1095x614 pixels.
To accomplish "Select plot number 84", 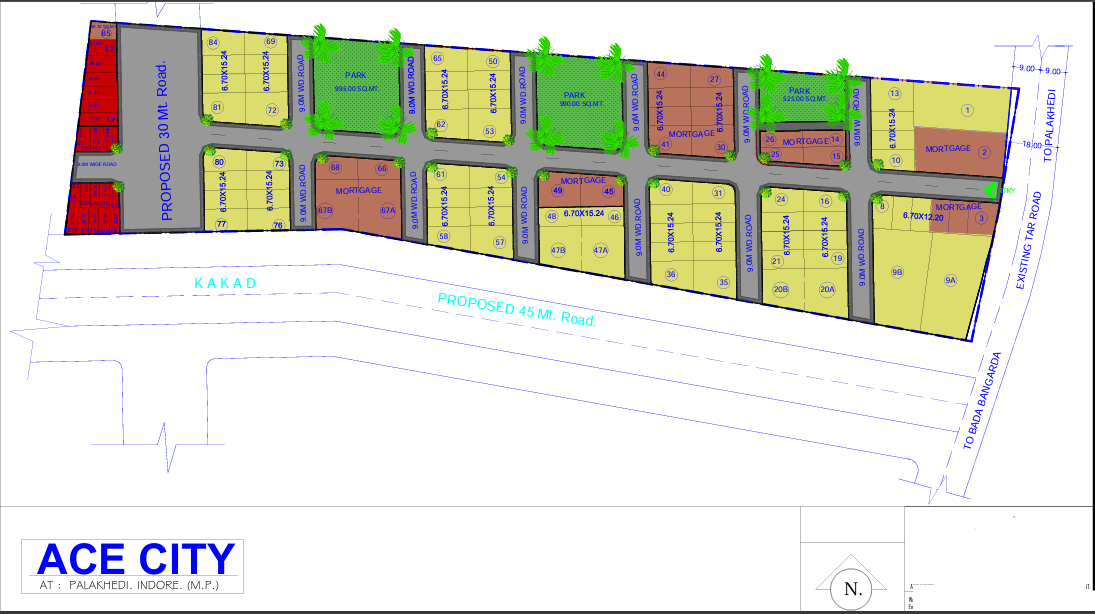I will pyautogui.click(x=213, y=43).
